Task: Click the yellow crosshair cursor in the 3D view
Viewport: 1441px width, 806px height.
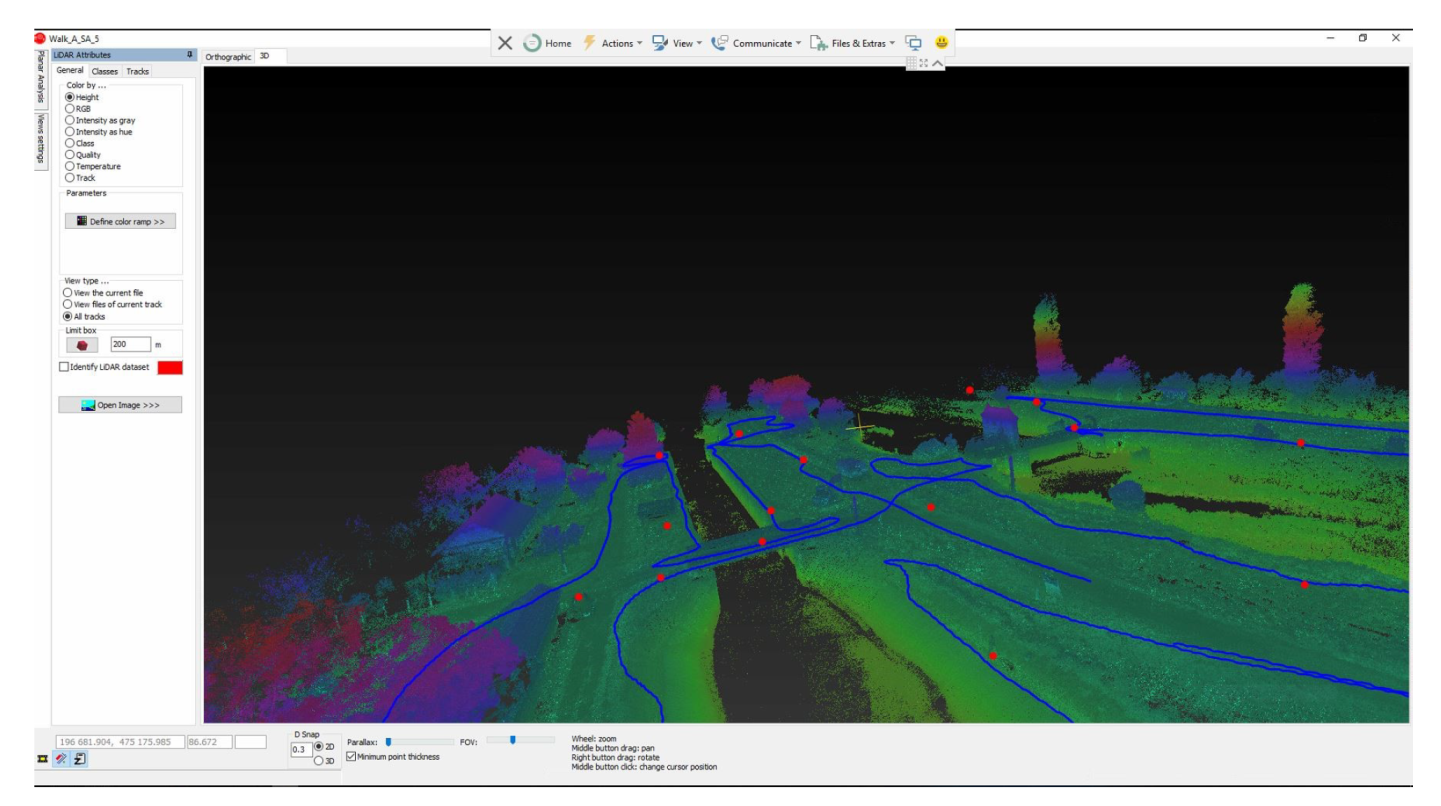Action: pos(860,427)
